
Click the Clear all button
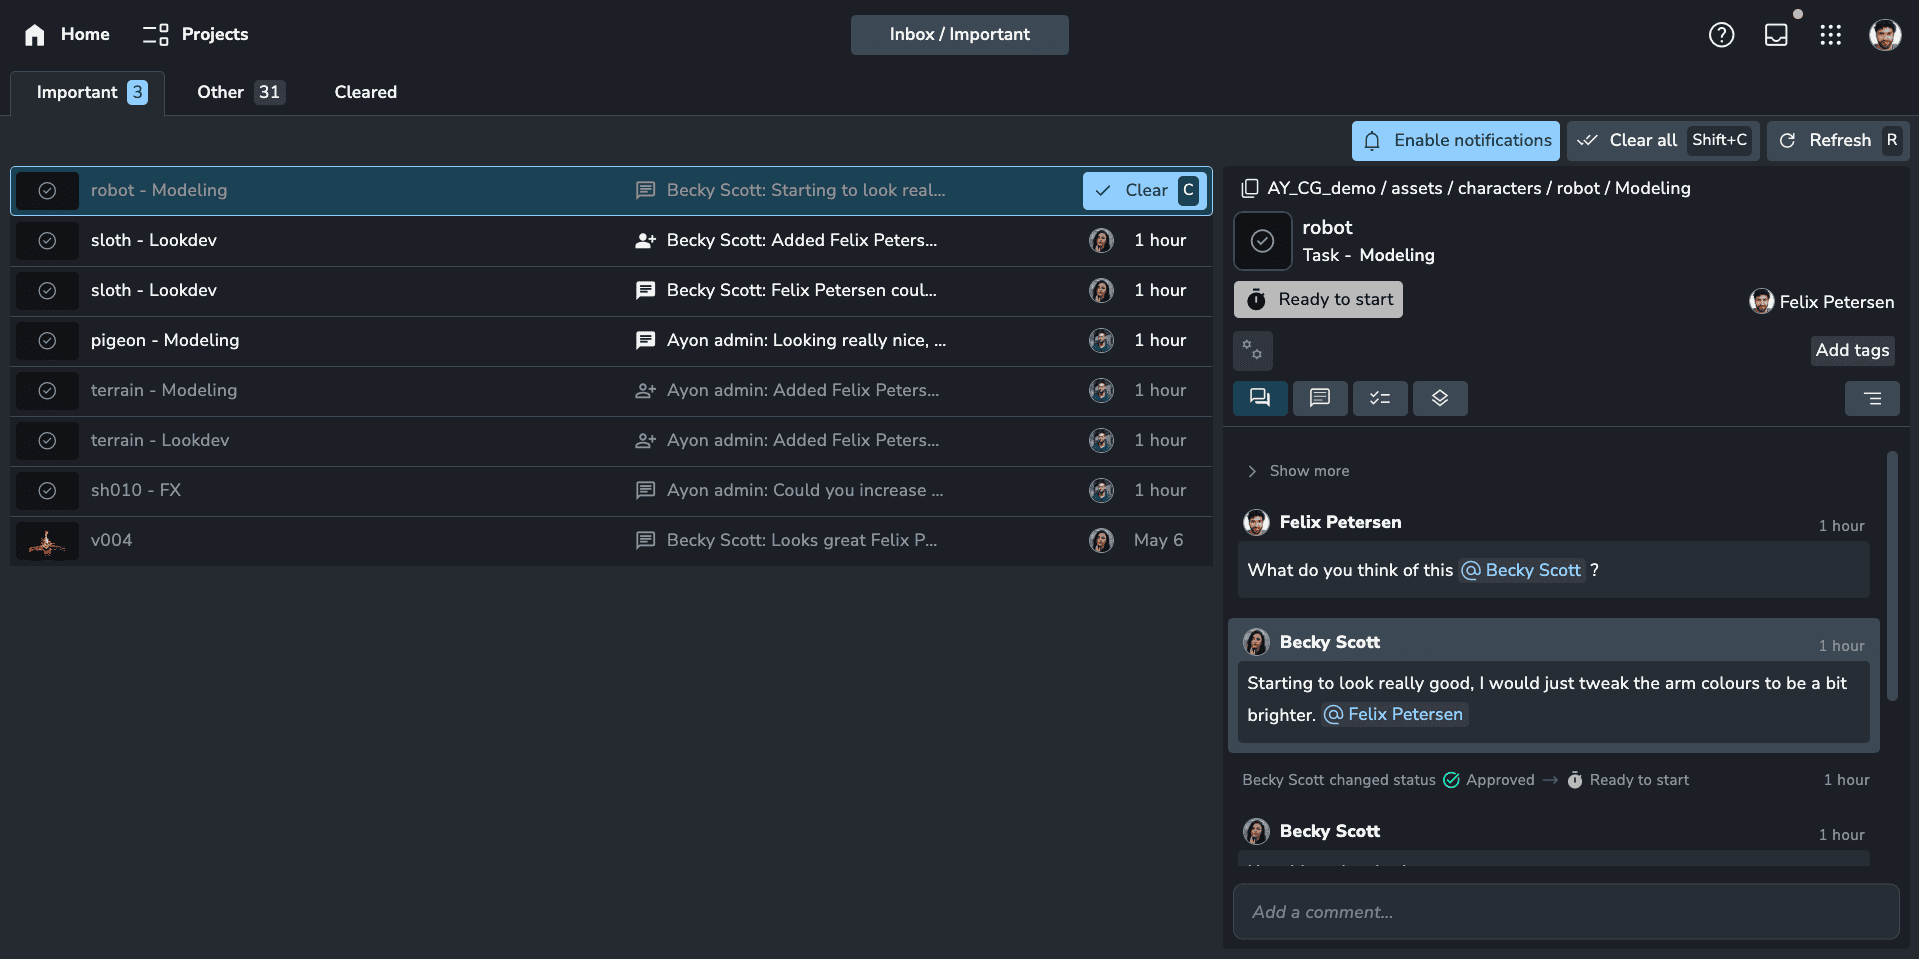(1663, 141)
